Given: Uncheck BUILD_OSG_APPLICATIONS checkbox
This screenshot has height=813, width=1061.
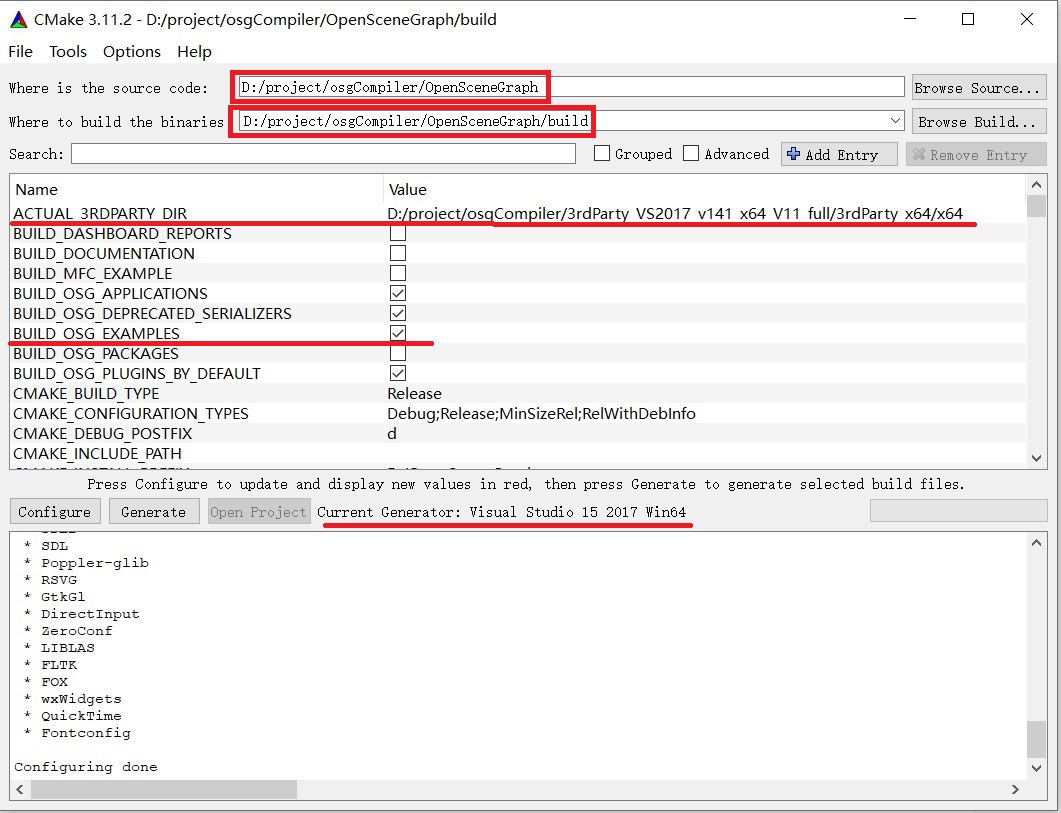Looking at the screenshot, I should pyautogui.click(x=398, y=293).
